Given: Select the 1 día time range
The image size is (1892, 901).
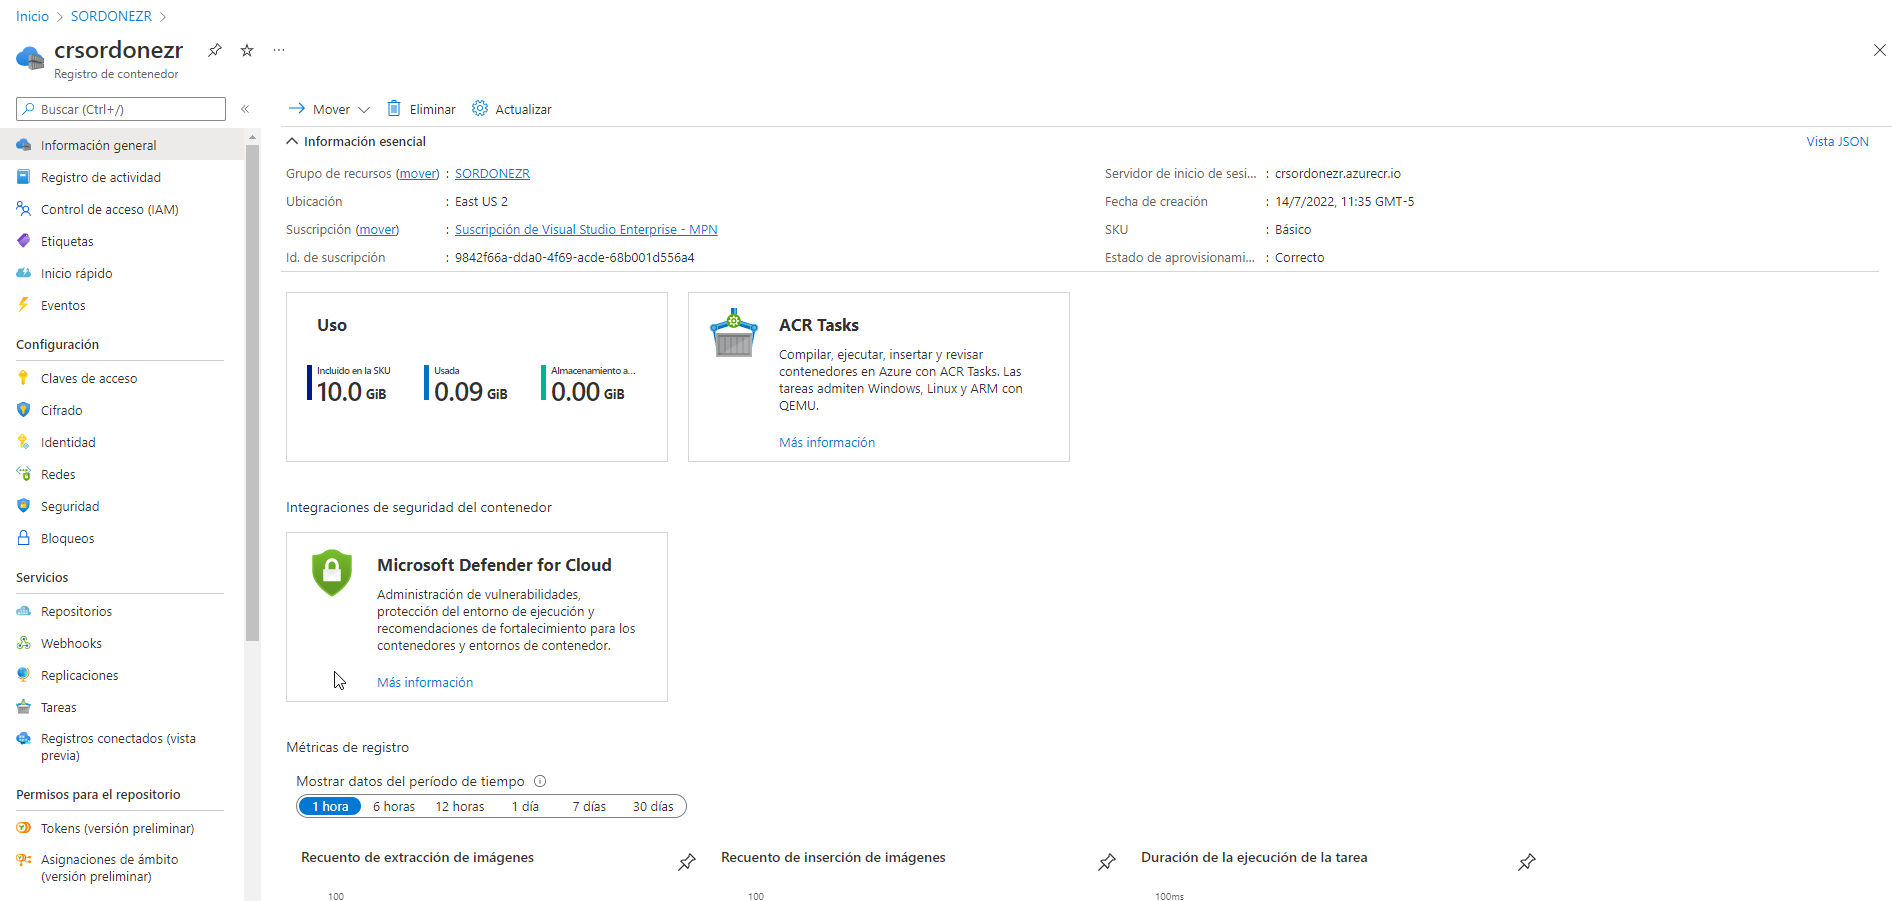Looking at the screenshot, I should pyautogui.click(x=525, y=806).
